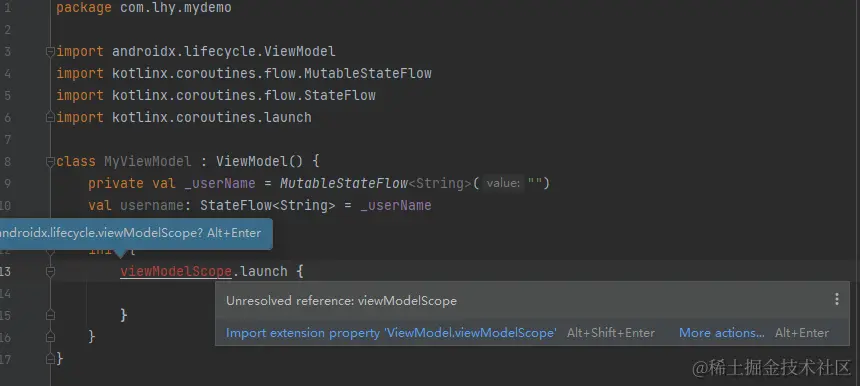Screen dimensions: 860x386
Task: Click the 'launch' call on line 13
Action: (264, 271)
